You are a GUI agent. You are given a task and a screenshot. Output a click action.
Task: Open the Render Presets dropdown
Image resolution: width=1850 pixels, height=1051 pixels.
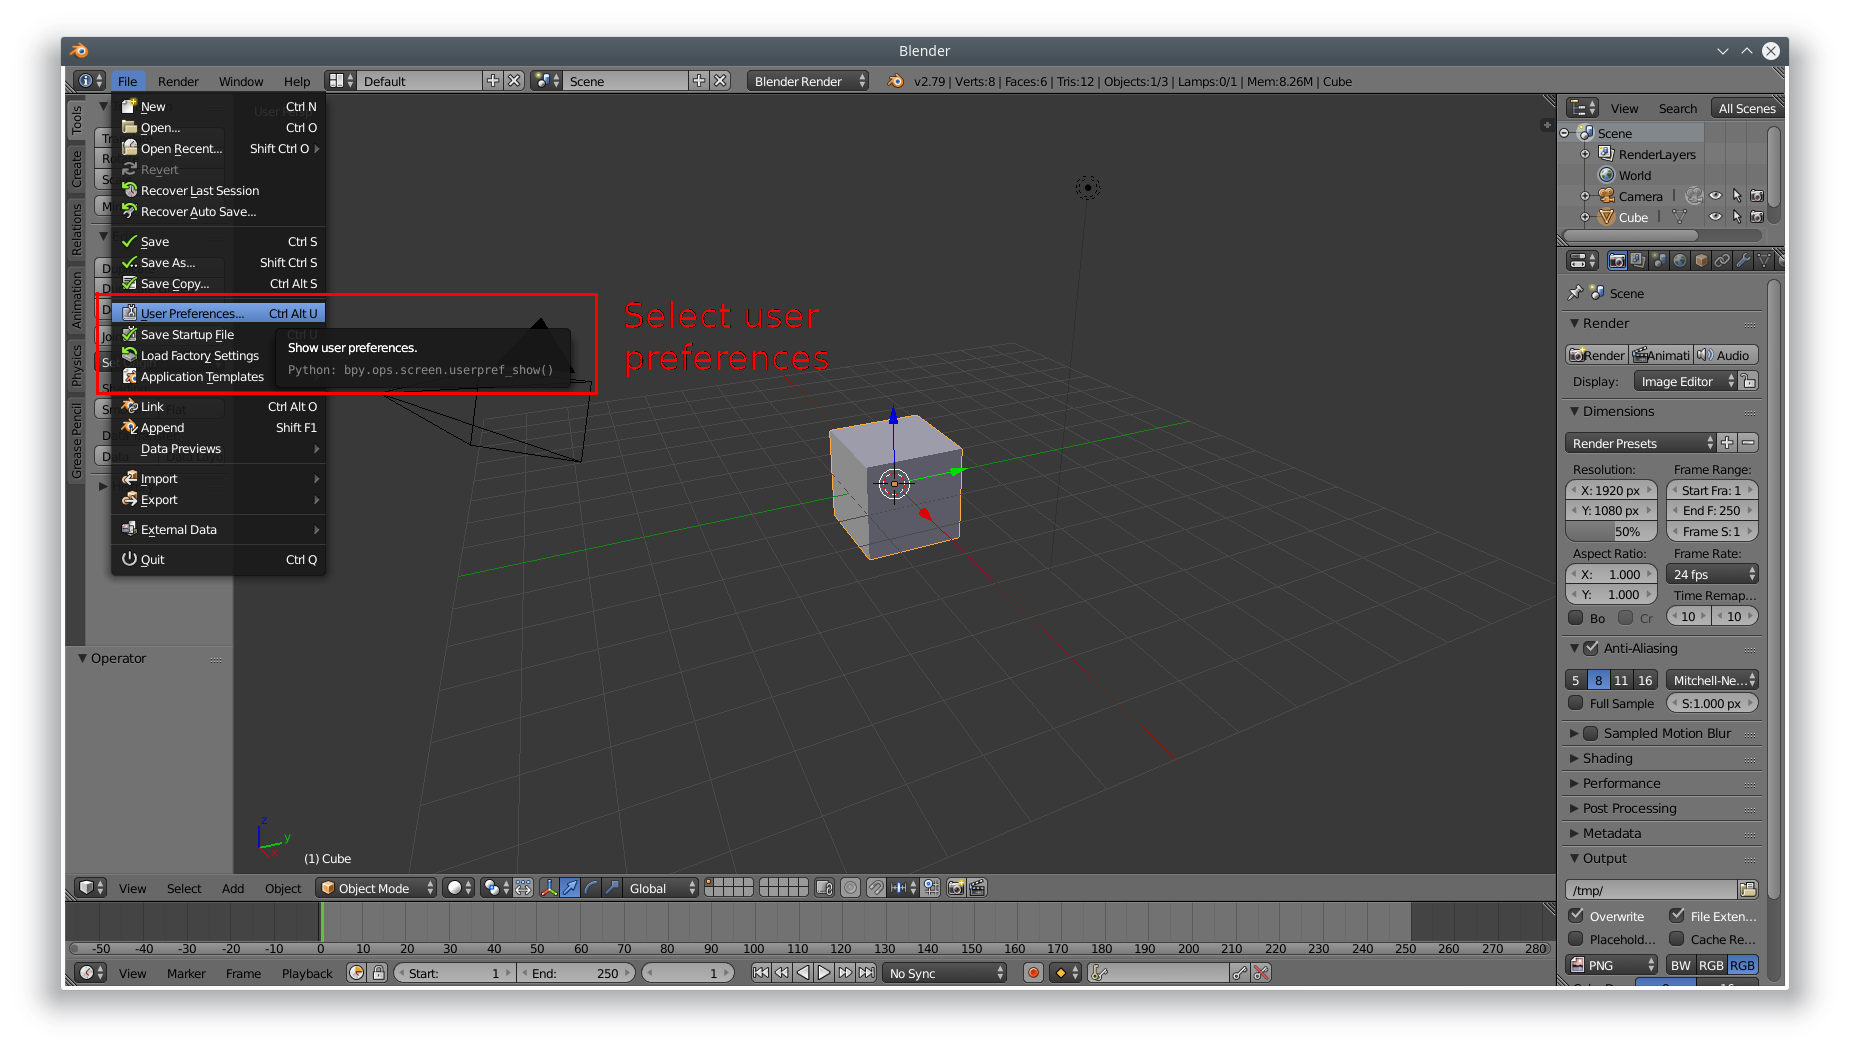(1640, 443)
